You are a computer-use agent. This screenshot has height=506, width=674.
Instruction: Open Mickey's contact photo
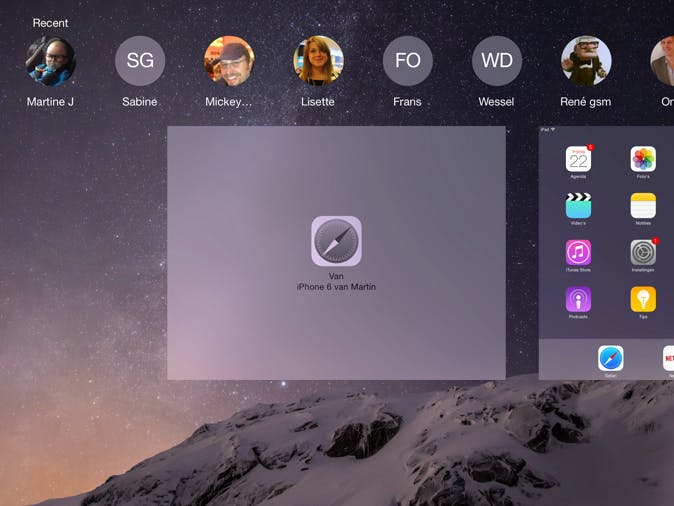[229, 61]
